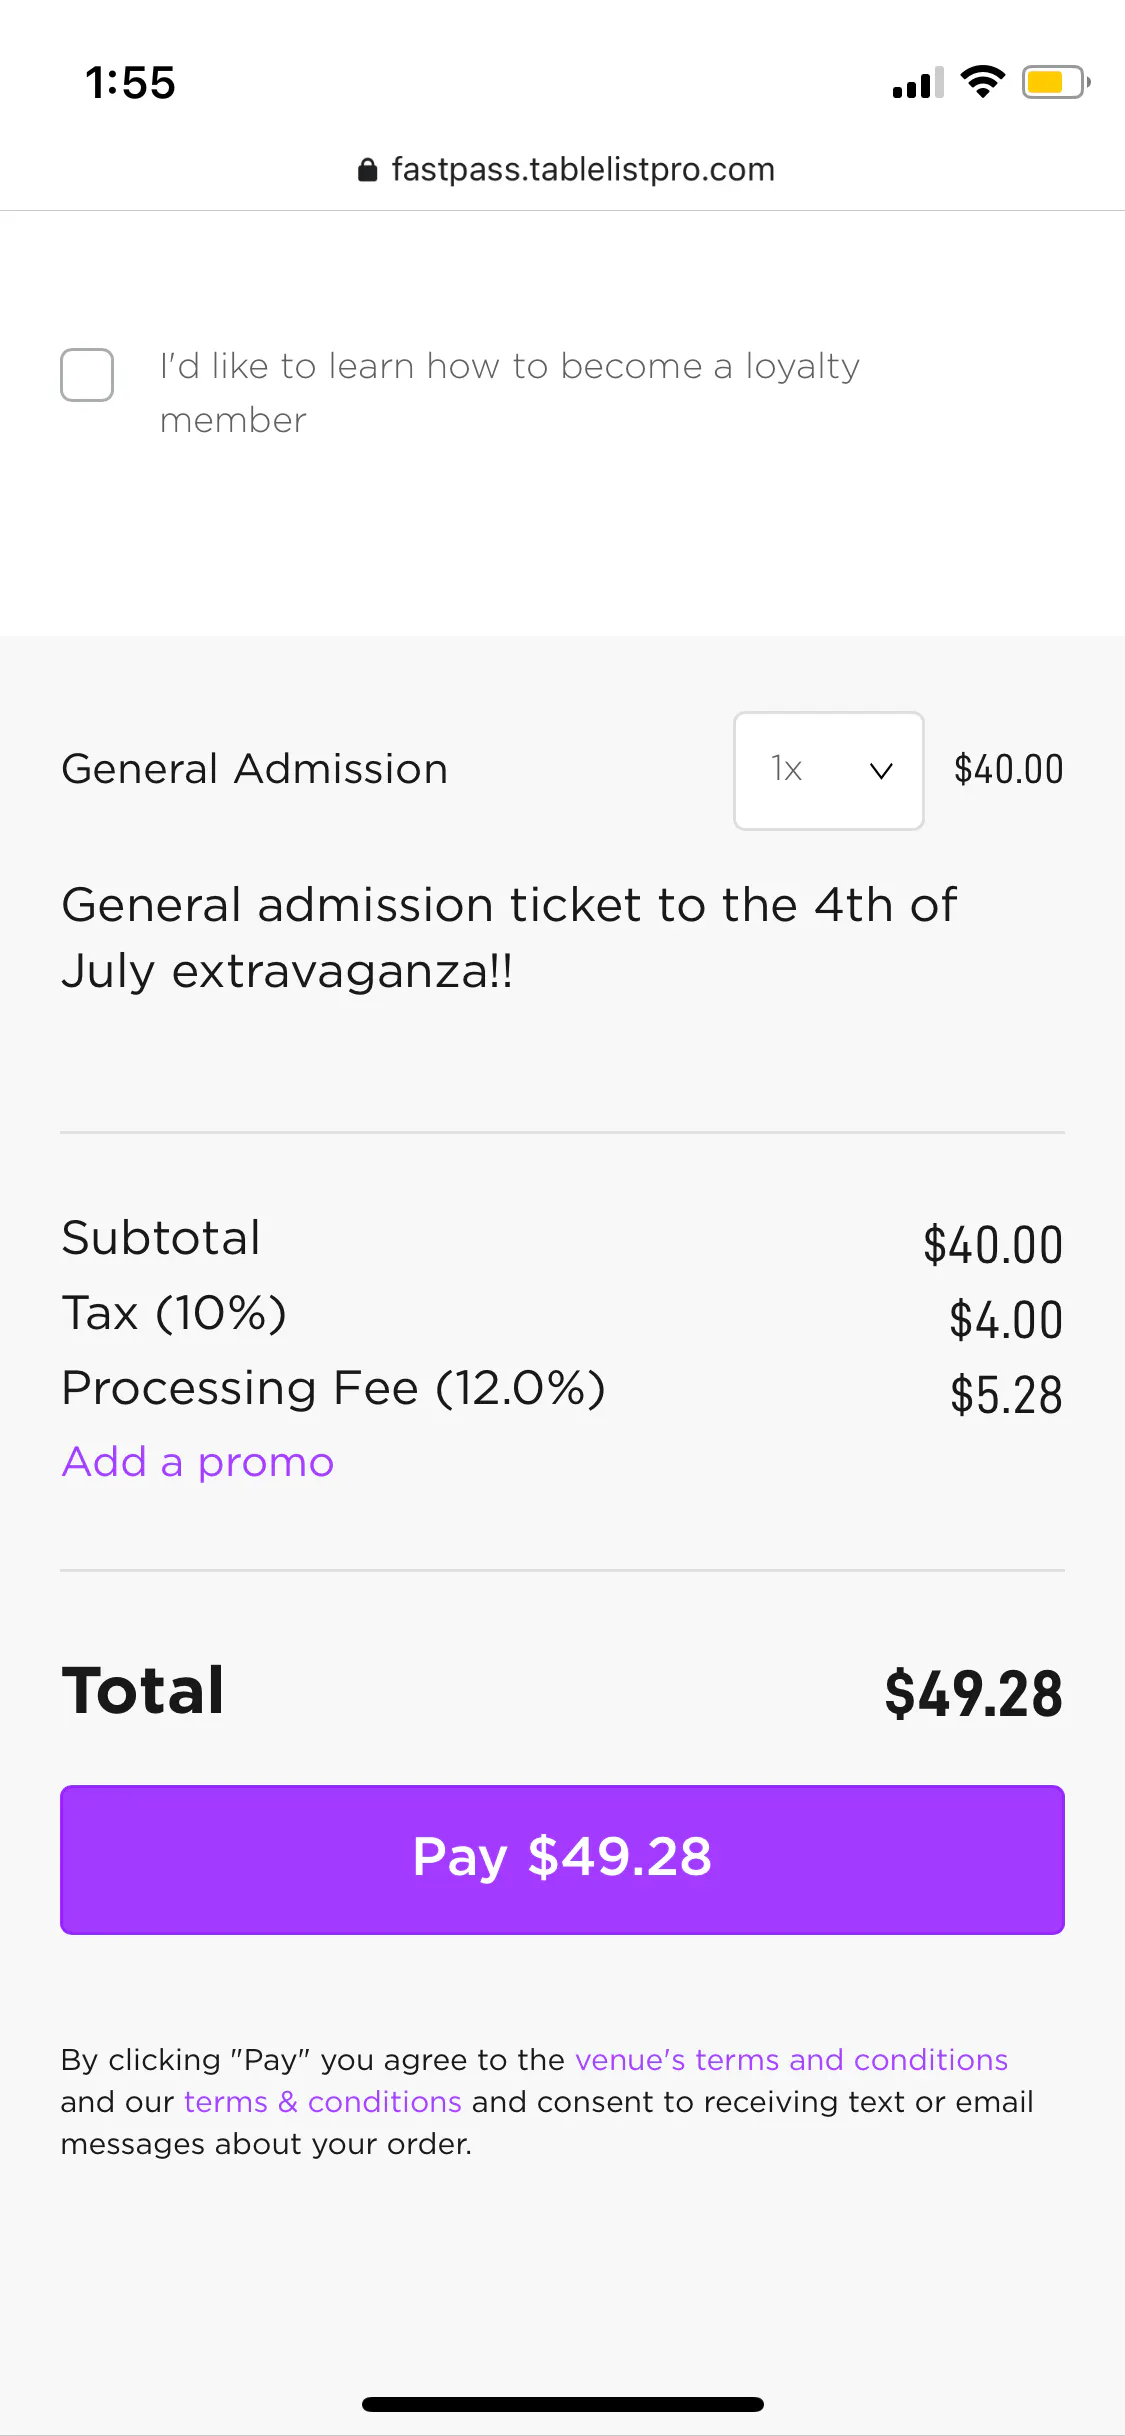
Task: Click the bold Total amount $49.28
Action: (972, 1694)
